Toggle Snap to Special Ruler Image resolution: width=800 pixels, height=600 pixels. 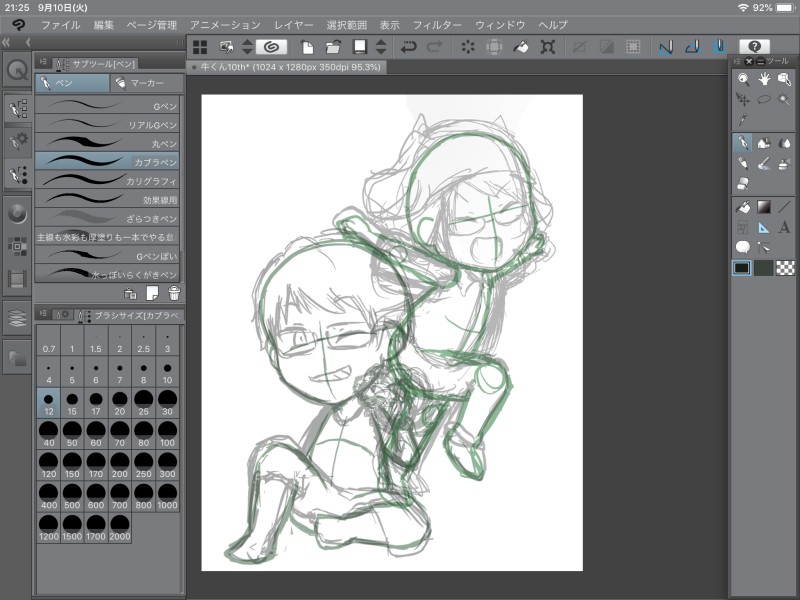click(x=692, y=47)
